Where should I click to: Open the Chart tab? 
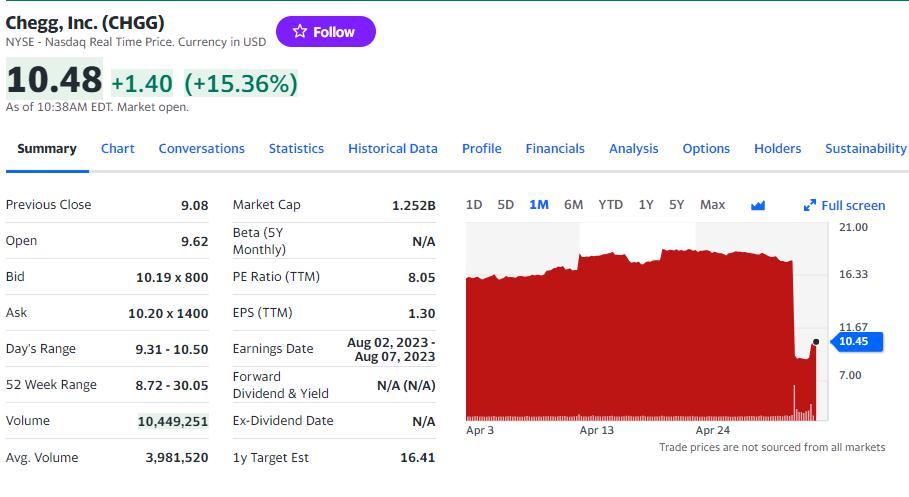tap(118, 148)
